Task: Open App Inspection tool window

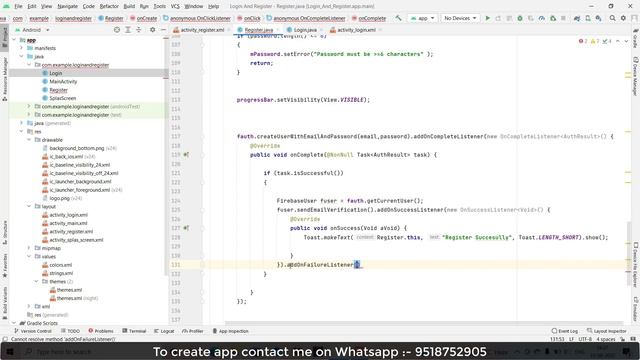Action: pos(230,331)
